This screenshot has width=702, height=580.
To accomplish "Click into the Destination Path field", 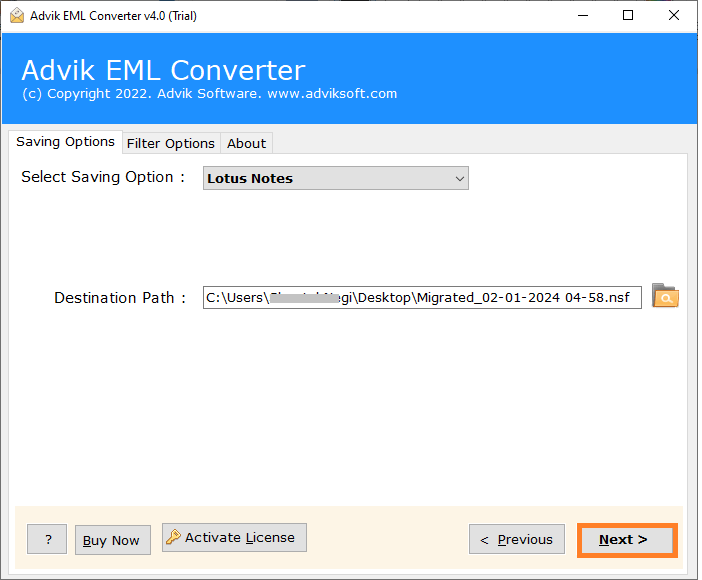I will pos(422,297).
